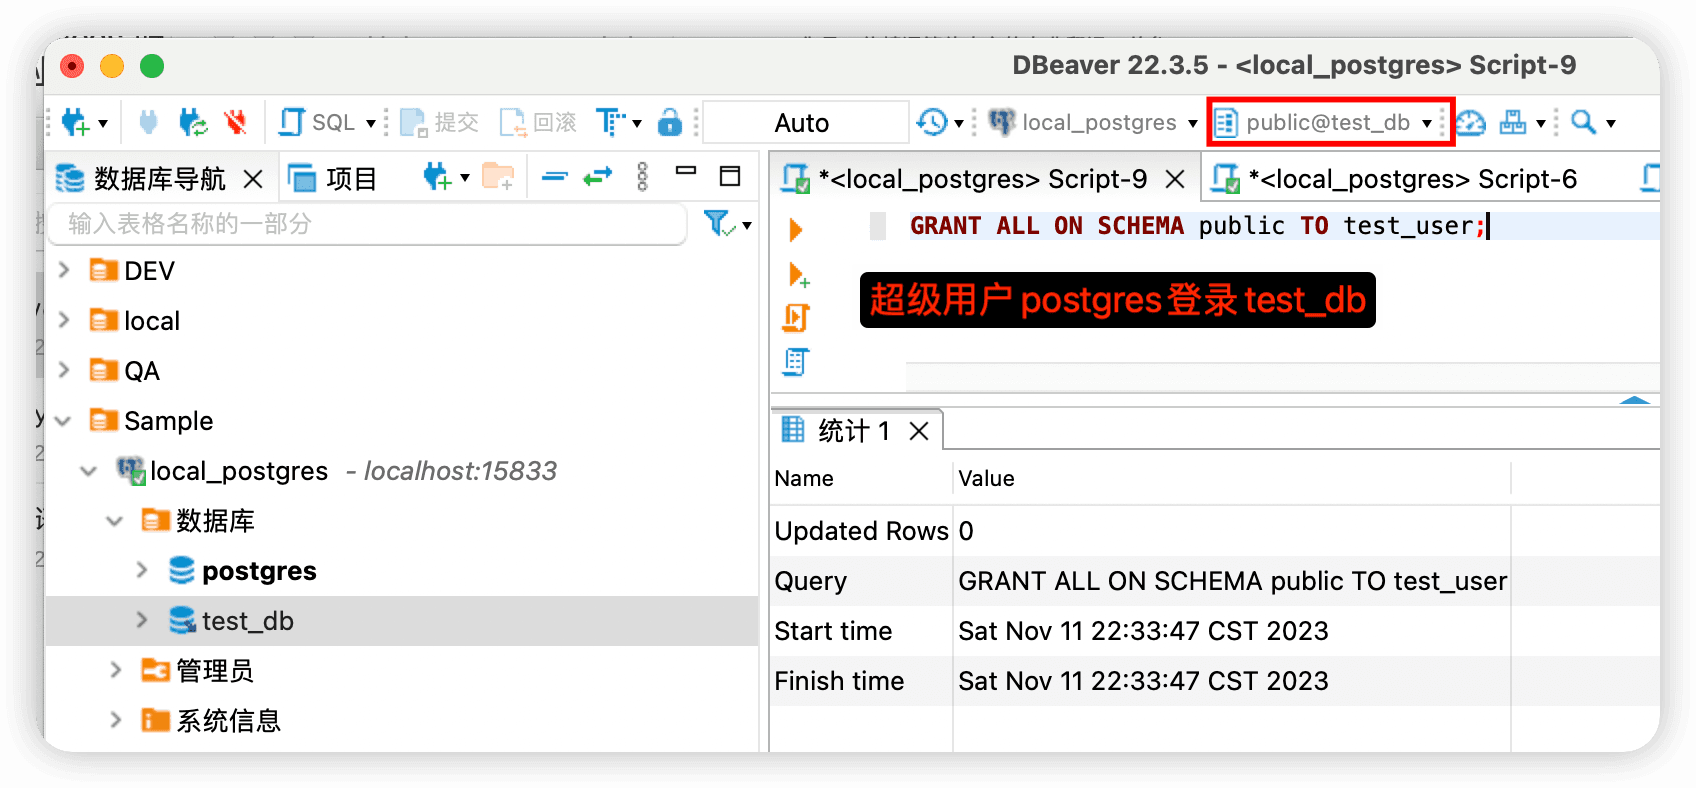Collapse the Sample folder

(64, 421)
